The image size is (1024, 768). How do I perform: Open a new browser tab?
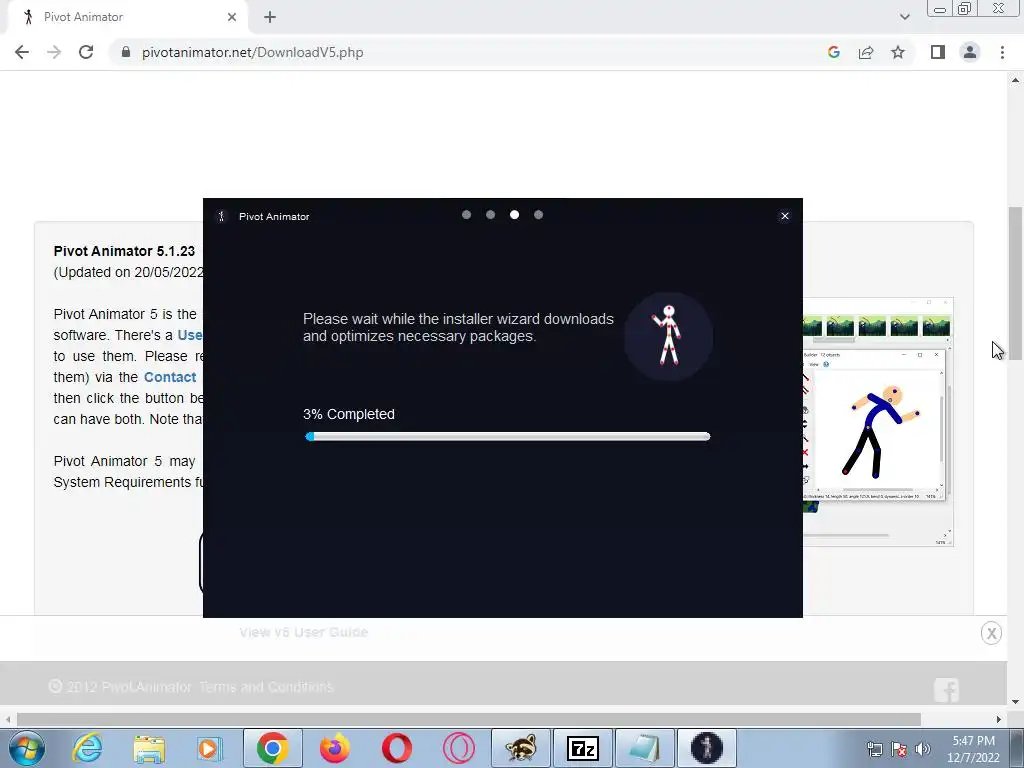[270, 17]
